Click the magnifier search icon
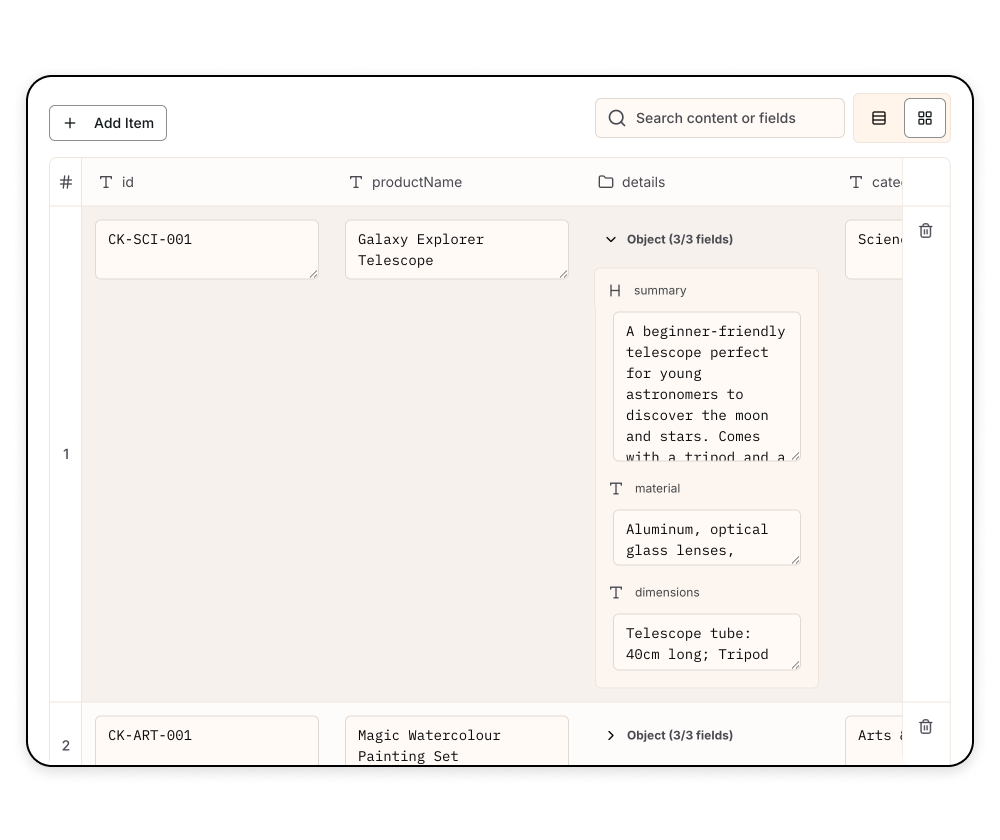 pos(617,118)
